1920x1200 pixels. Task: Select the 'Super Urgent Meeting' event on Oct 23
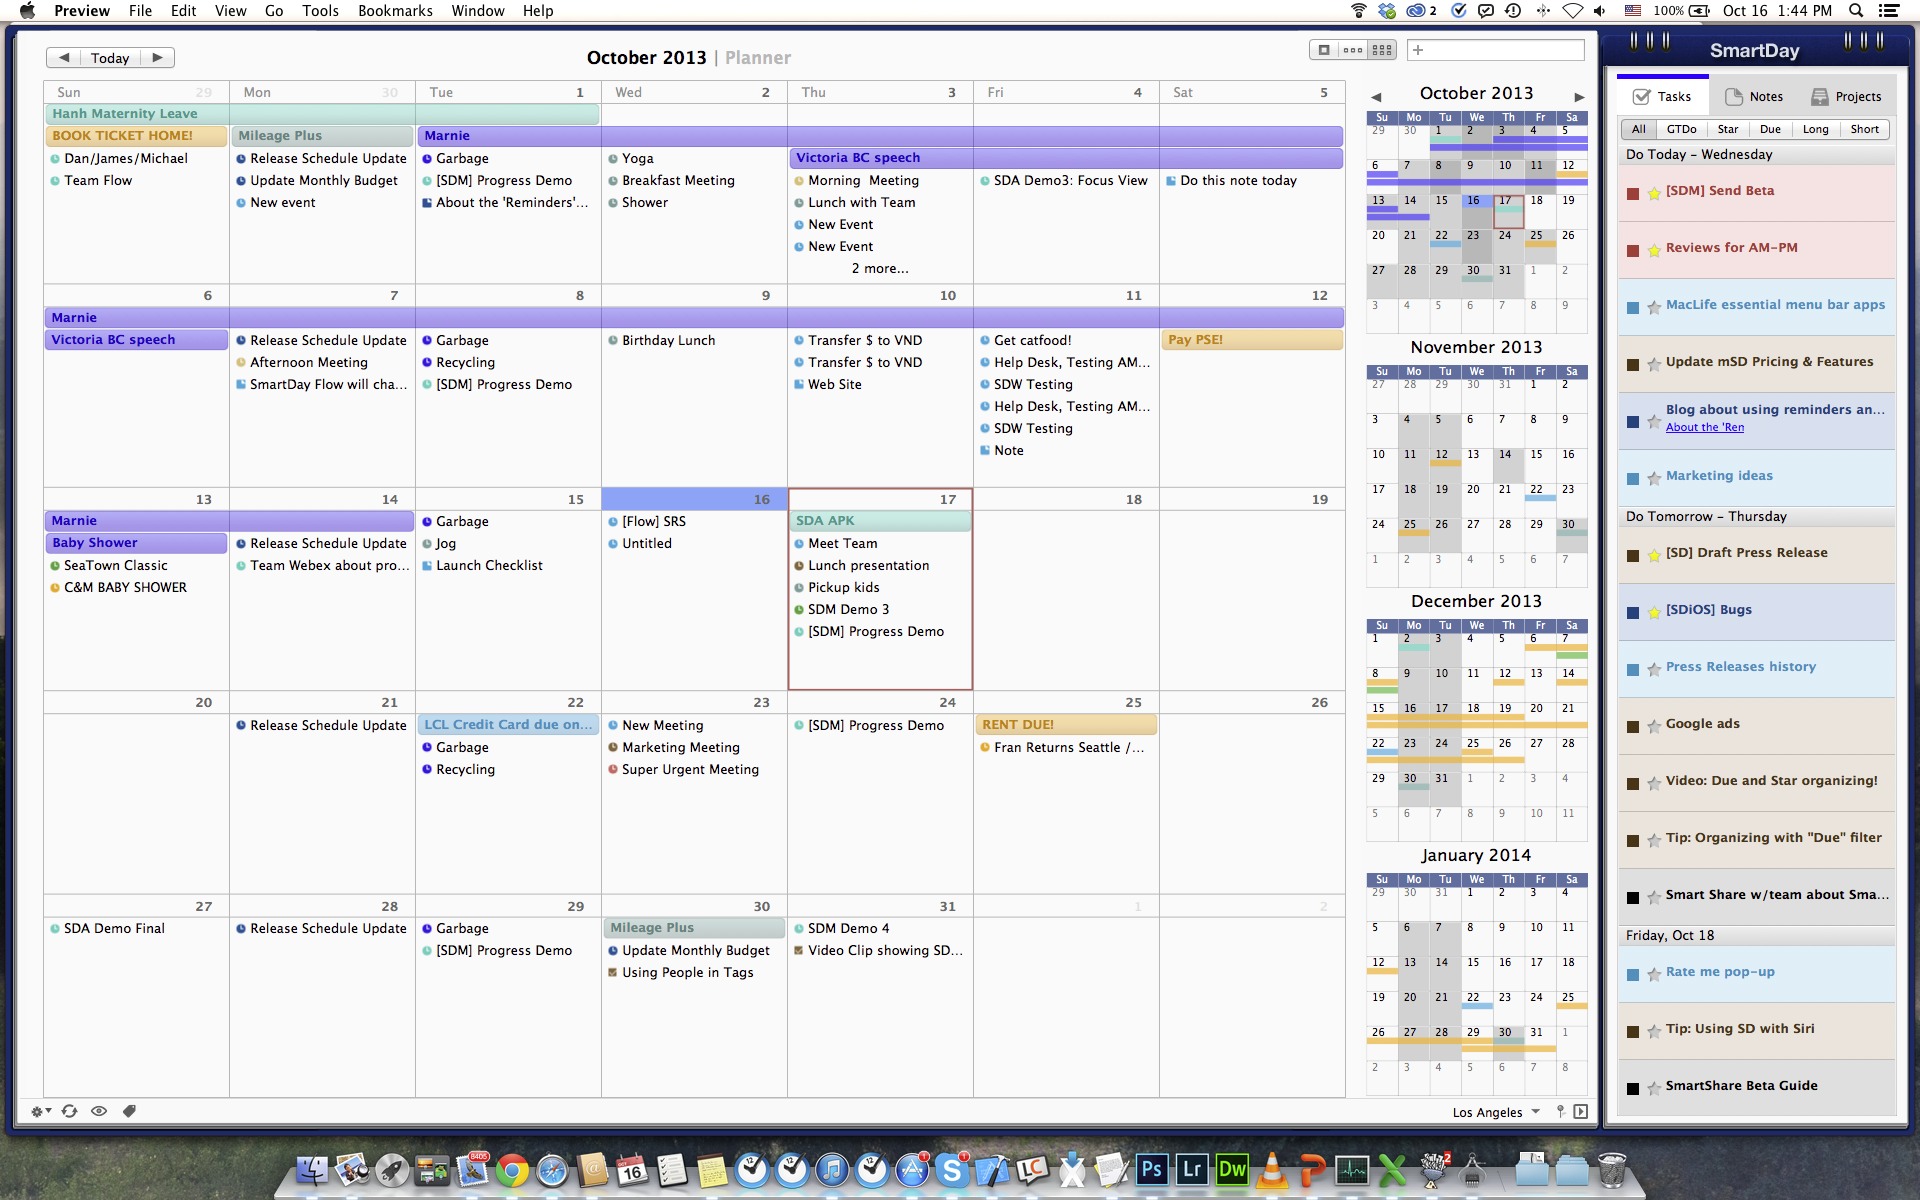[x=690, y=770]
